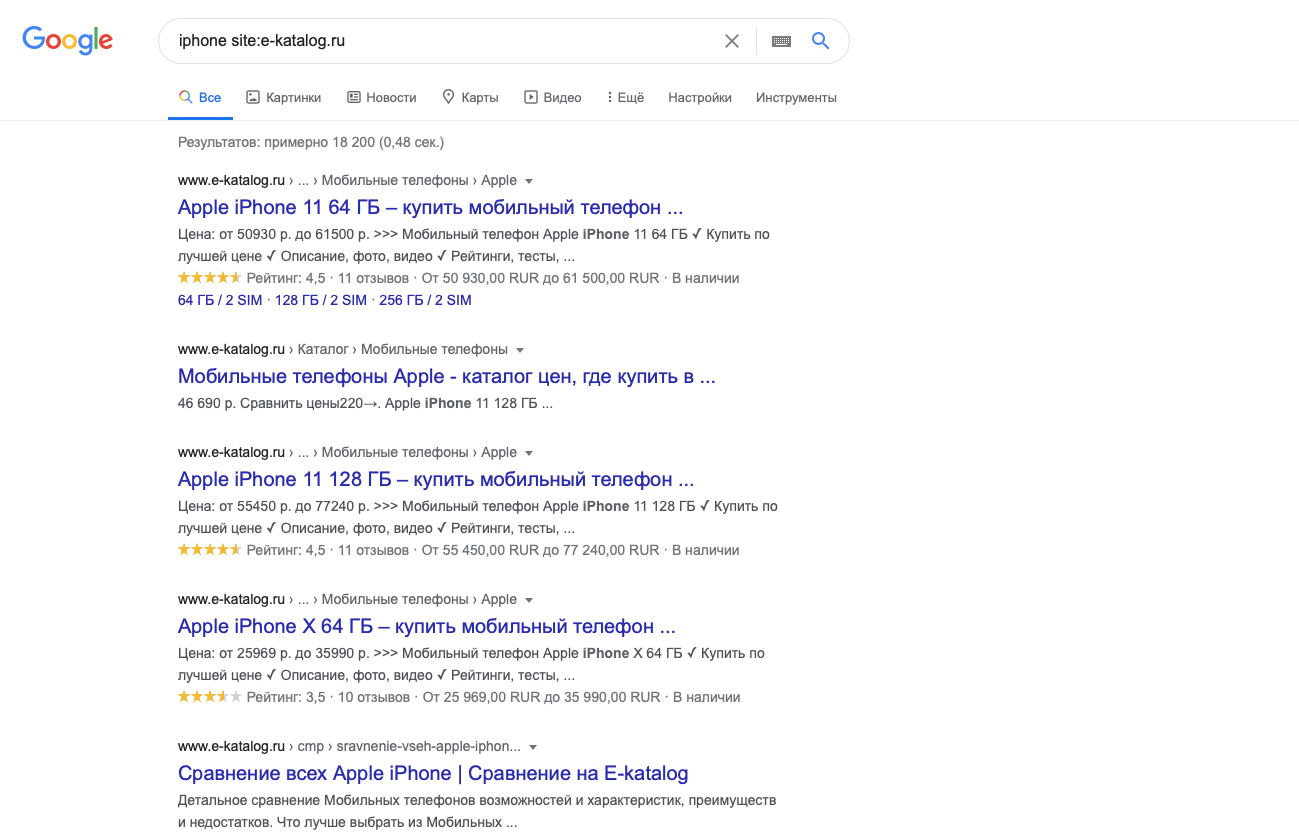The width and height of the screenshot is (1299, 835).
Task: Expand the Ещё menu
Action: click(625, 98)
